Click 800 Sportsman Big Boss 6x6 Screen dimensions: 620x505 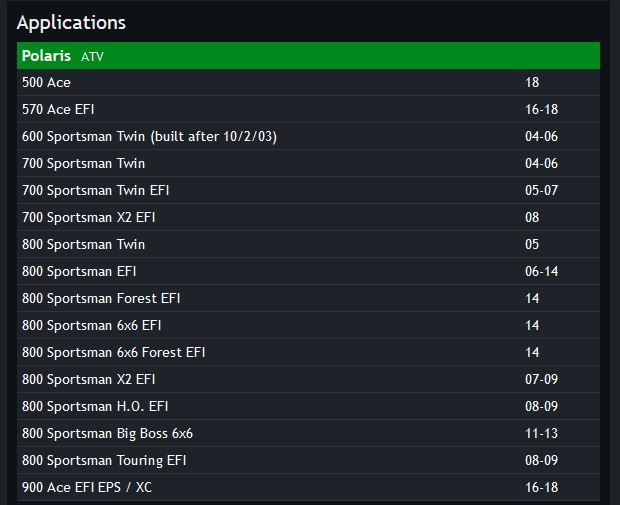point(308,433)
